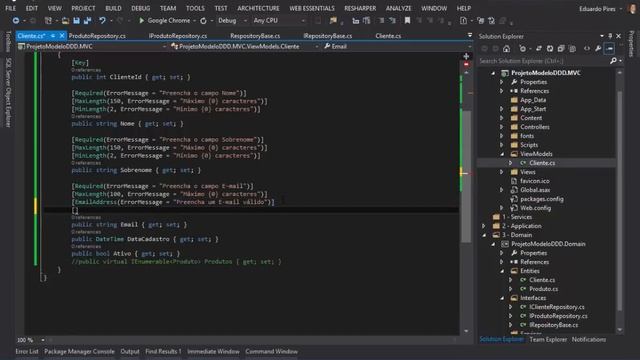This screenshot has width=640, height=360.
Task: Click the Pending Changes Filter icon
Action: 522,49
